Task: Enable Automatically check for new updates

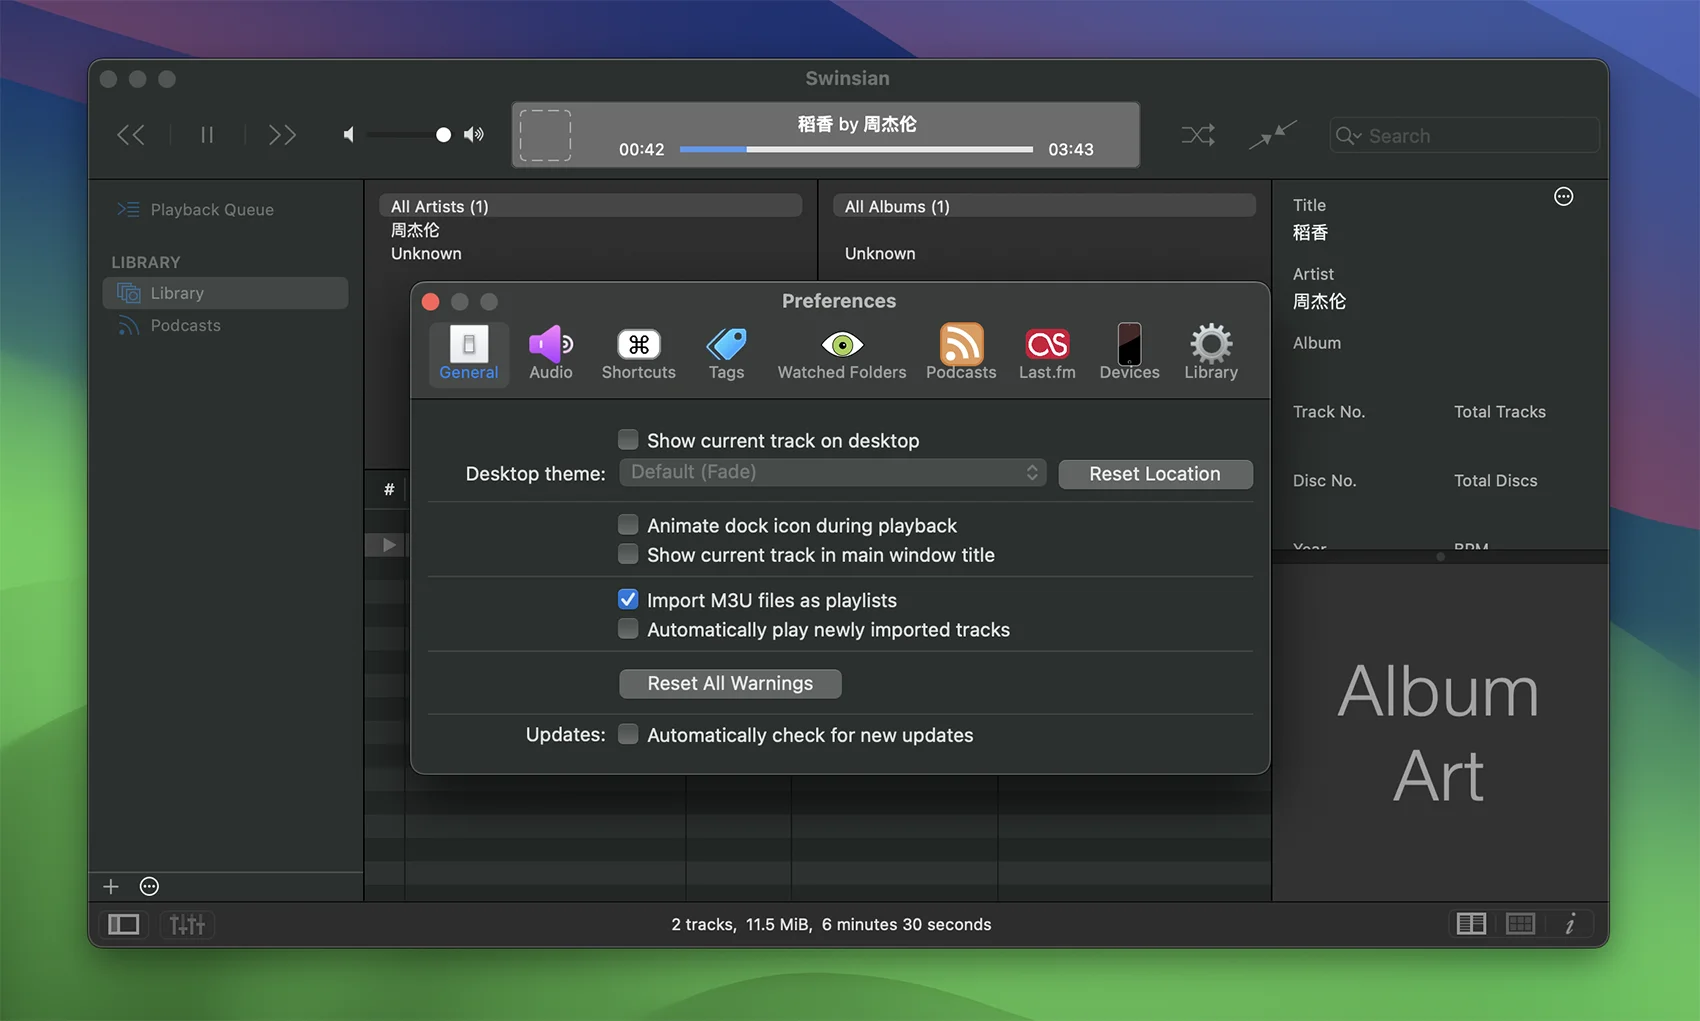Action: (x=628, y=735)
